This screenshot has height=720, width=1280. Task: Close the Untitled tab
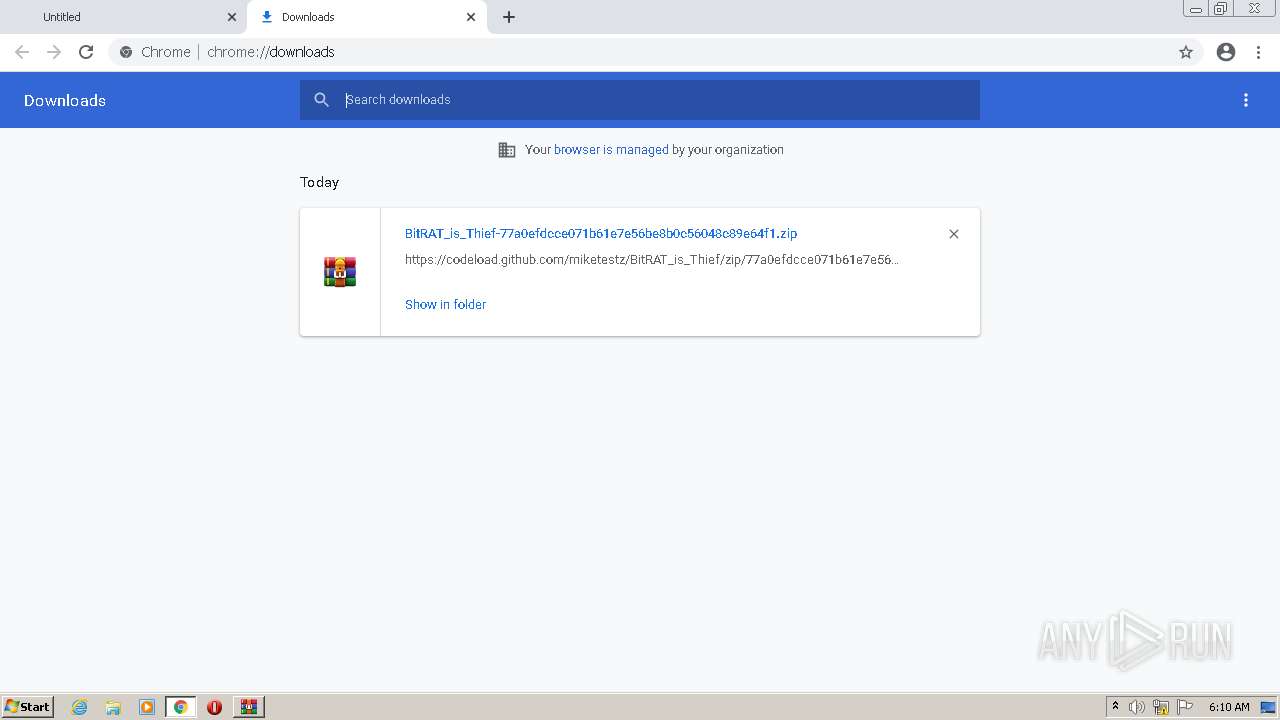(x=232, y=17)
